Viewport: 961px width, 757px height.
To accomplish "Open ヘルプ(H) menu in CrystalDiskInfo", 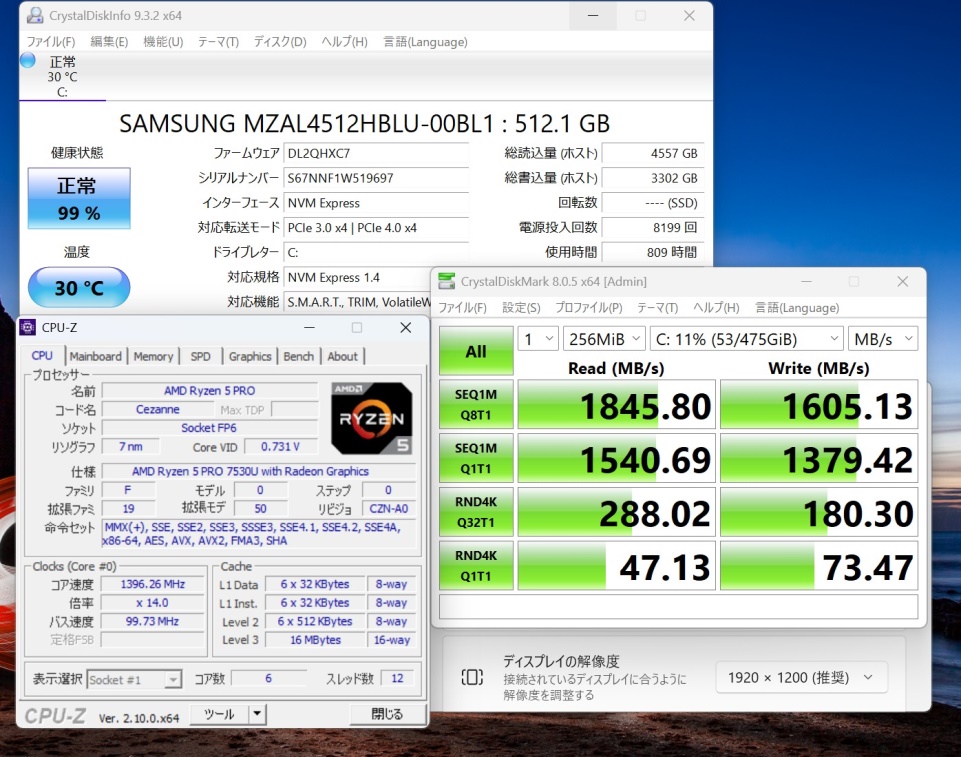I will point(344,42).
